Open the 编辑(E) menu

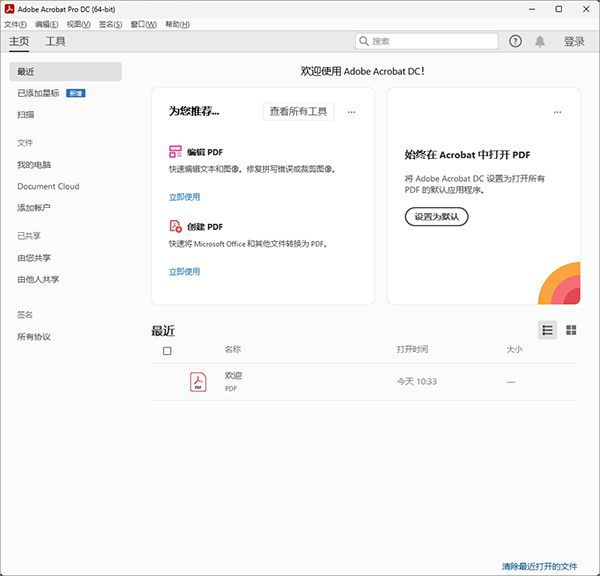[x=47, y=24]
